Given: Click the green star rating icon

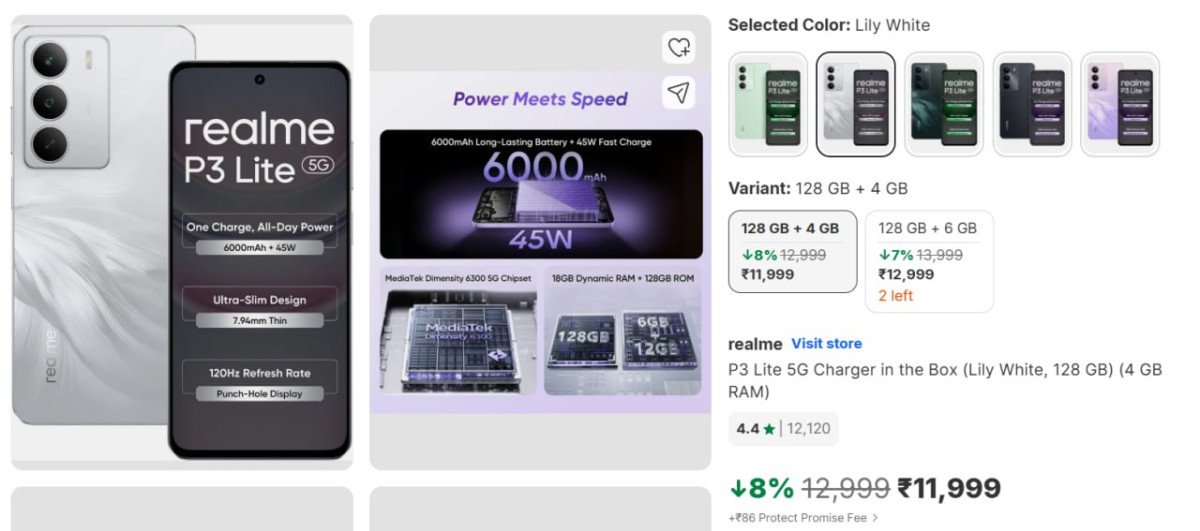Looking at the screenshot, I should [769, 429].
